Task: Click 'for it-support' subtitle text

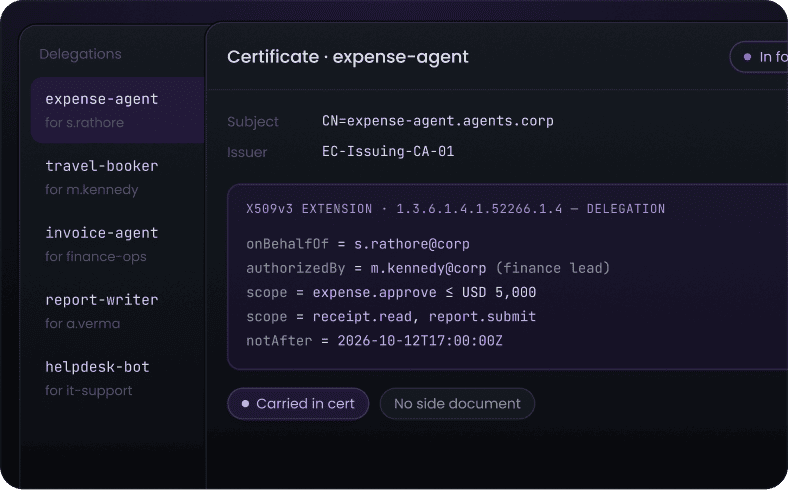Action: click(x=89, y=390)
